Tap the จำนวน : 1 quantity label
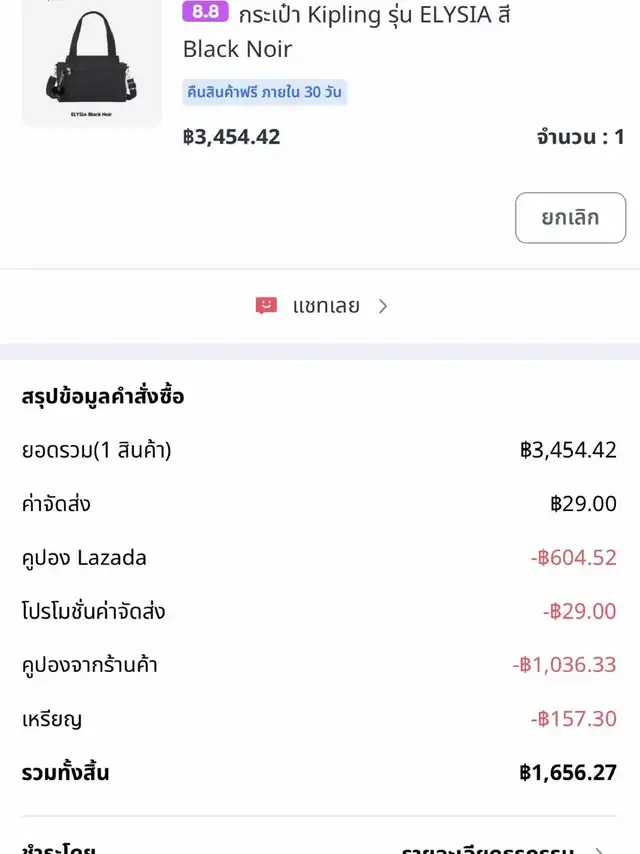The image size is (640, 854). 580,137
